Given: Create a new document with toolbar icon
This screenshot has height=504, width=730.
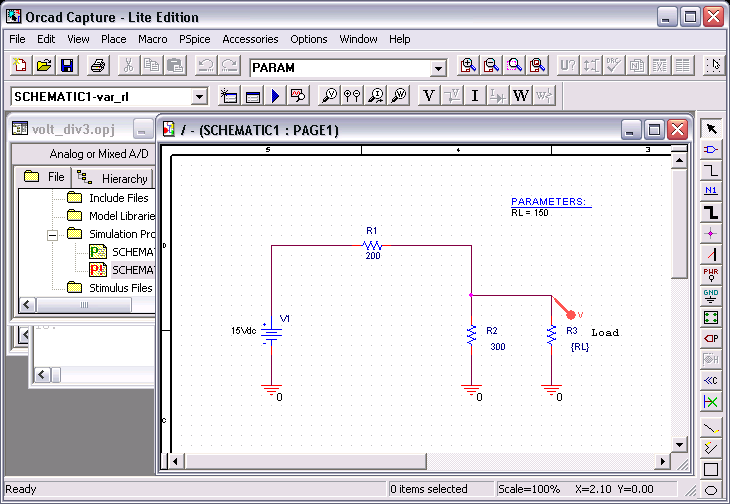Looking at the screenshot, I should click(x=20, y=66).
